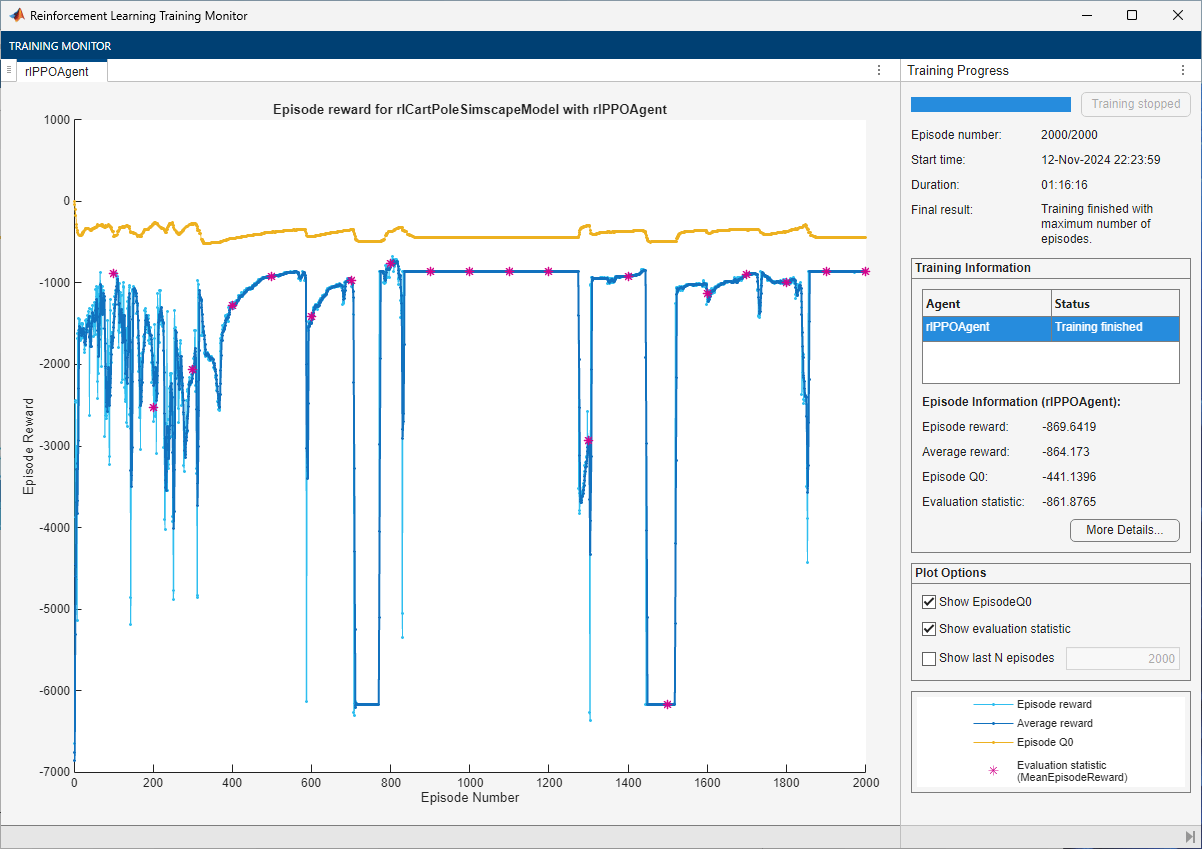Click the orange Episode Q0 legend line marker

point(992,742)
